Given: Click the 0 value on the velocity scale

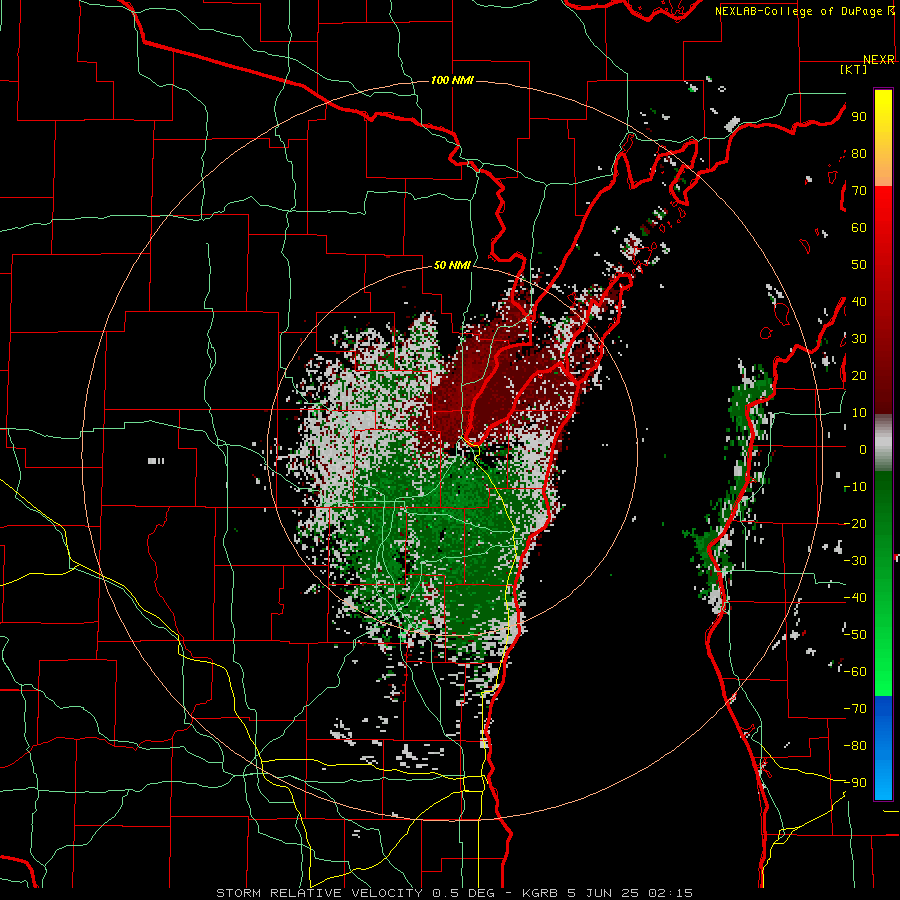Looking at the screenshot, I should 863,449.
